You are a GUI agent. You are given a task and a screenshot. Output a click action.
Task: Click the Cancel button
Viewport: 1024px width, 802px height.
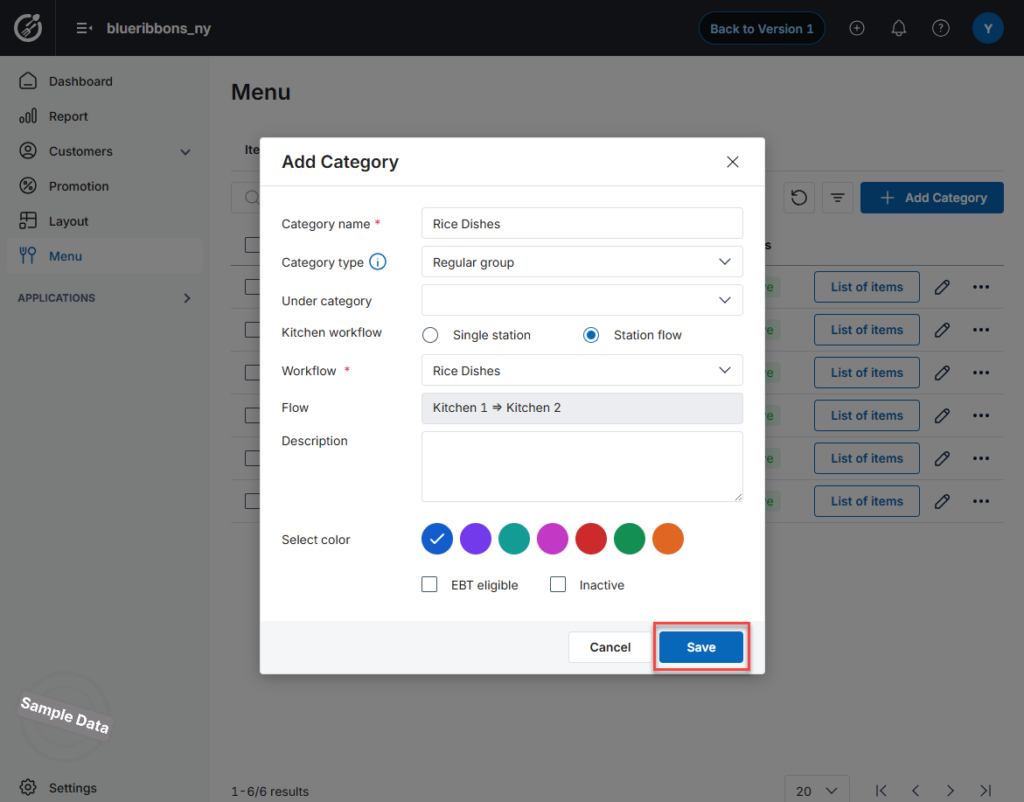[x=610, y=647]
